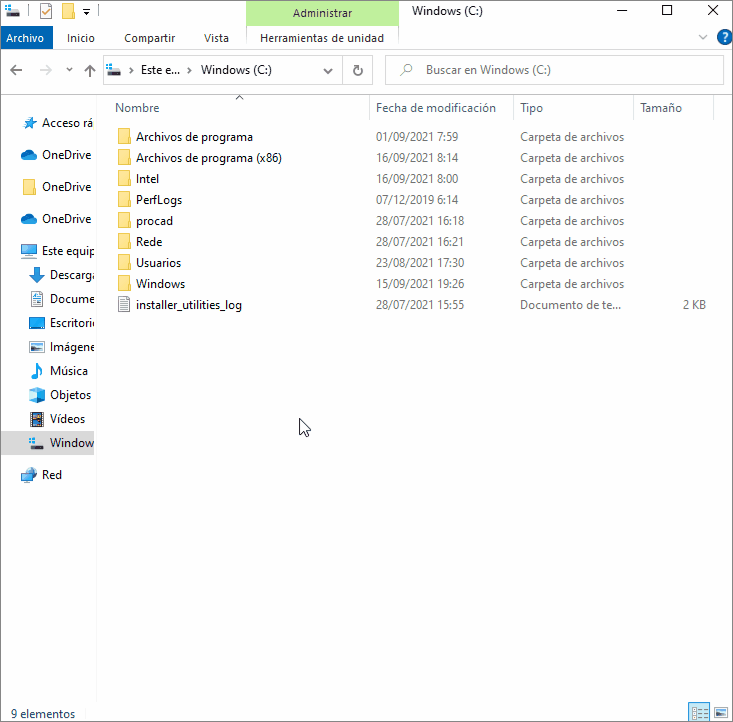Image resolution: width=733 pixels, height=722 pixels.
Task: Open Vídeos in the navigation pane
Action: click(57, 419)
